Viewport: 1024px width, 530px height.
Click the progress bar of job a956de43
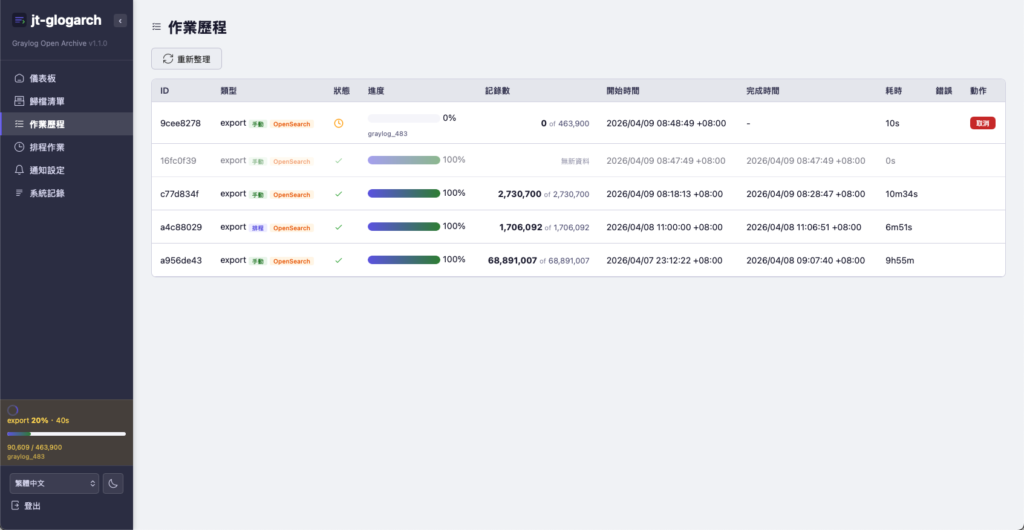pyautogui.click(x=404, y=260)
